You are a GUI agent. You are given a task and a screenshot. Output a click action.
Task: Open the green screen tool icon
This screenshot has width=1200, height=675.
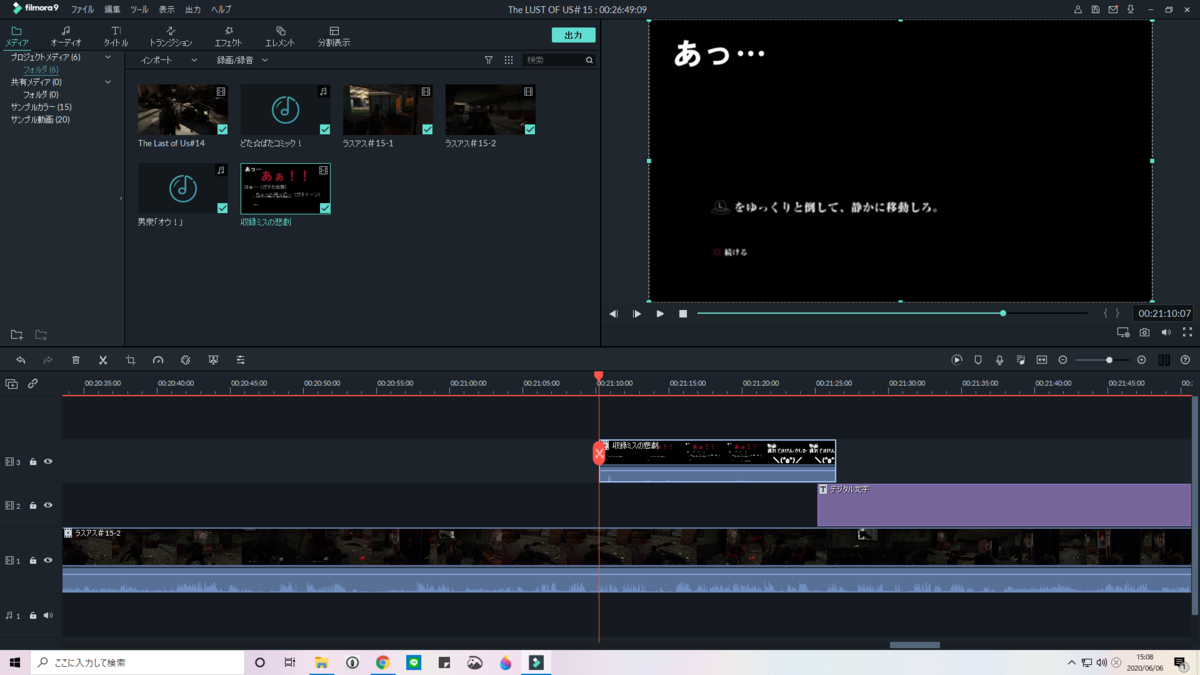pos(213,360)
